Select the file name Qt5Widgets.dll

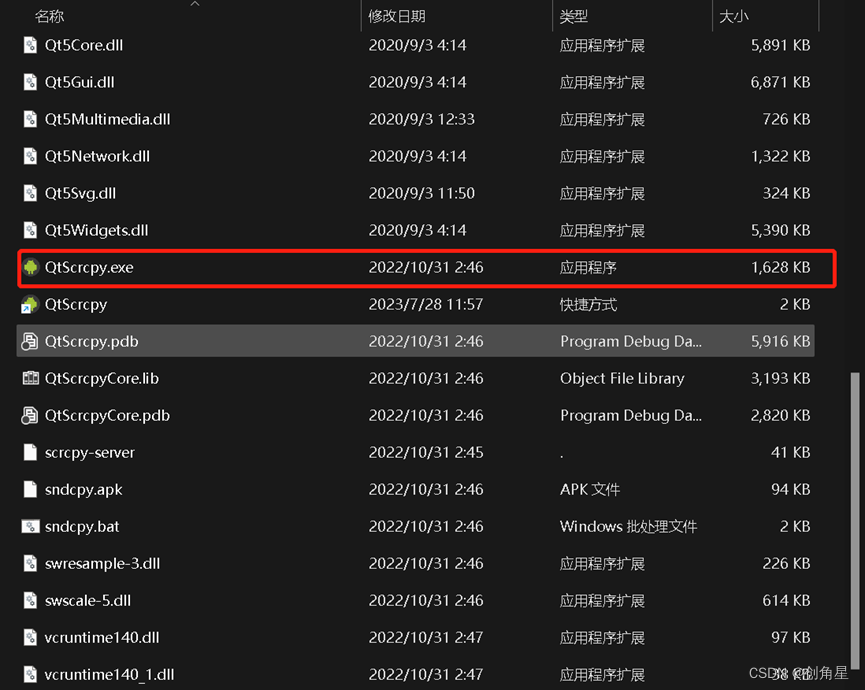[x=97, y=230]
